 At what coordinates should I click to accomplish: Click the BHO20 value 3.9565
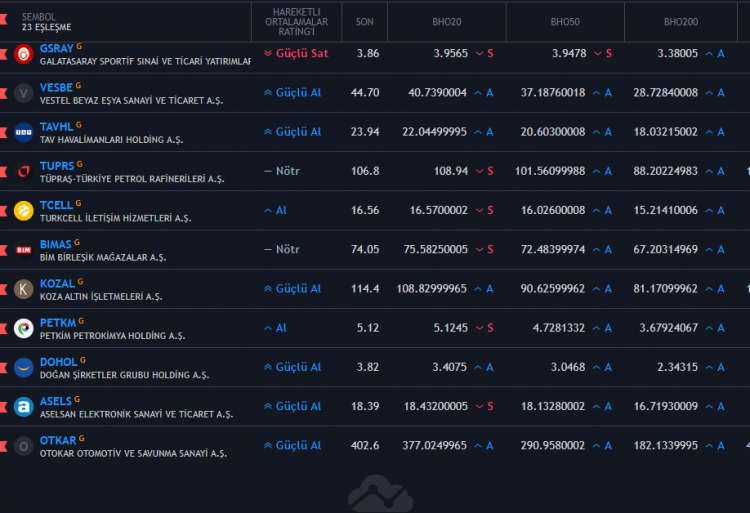[451, 54]
